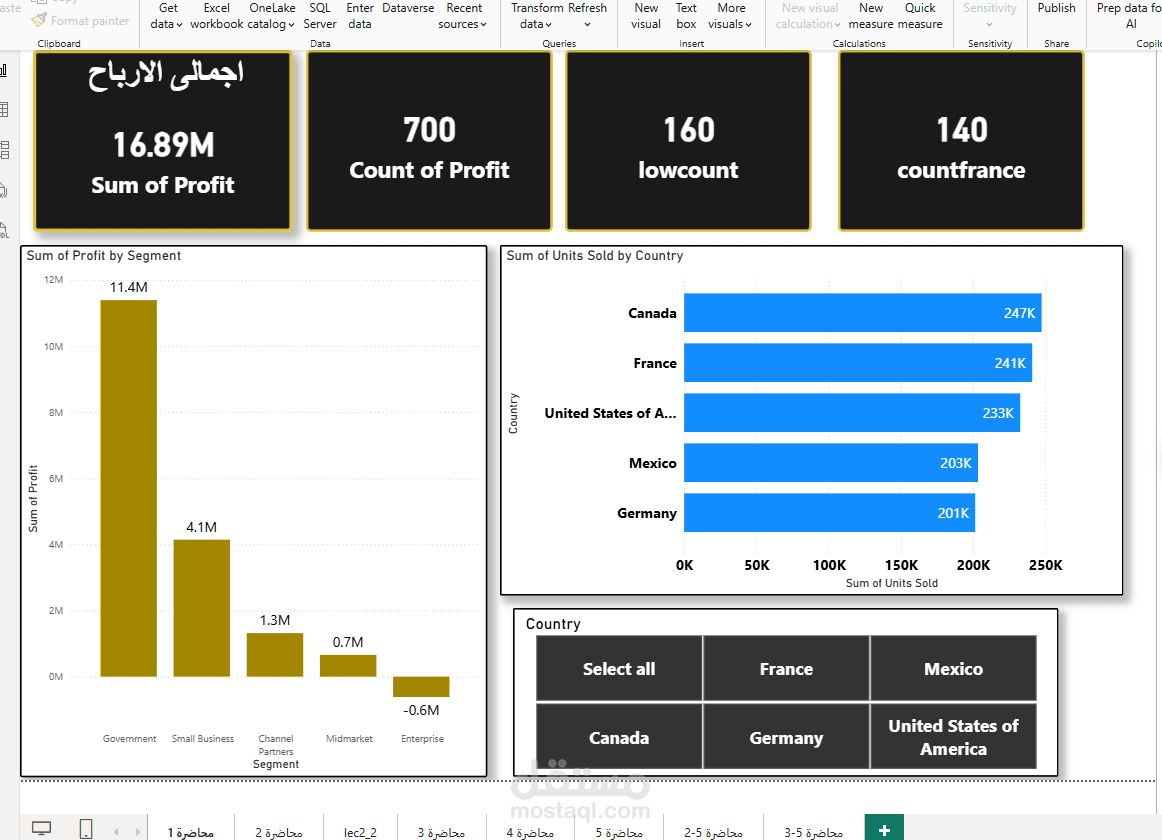Image resolution: width=1162 pixels, height=840 pixels.
Task: Expand the Refresh dropdown arrow
Action: point(587,24)
